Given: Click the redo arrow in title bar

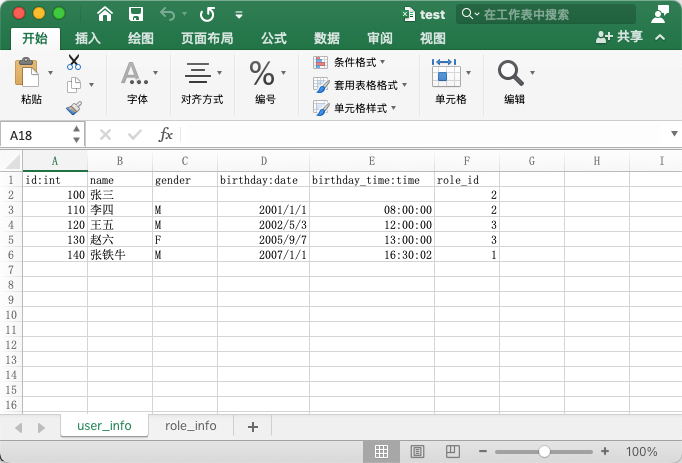Looking at the screenshot, I should point(207,14).
